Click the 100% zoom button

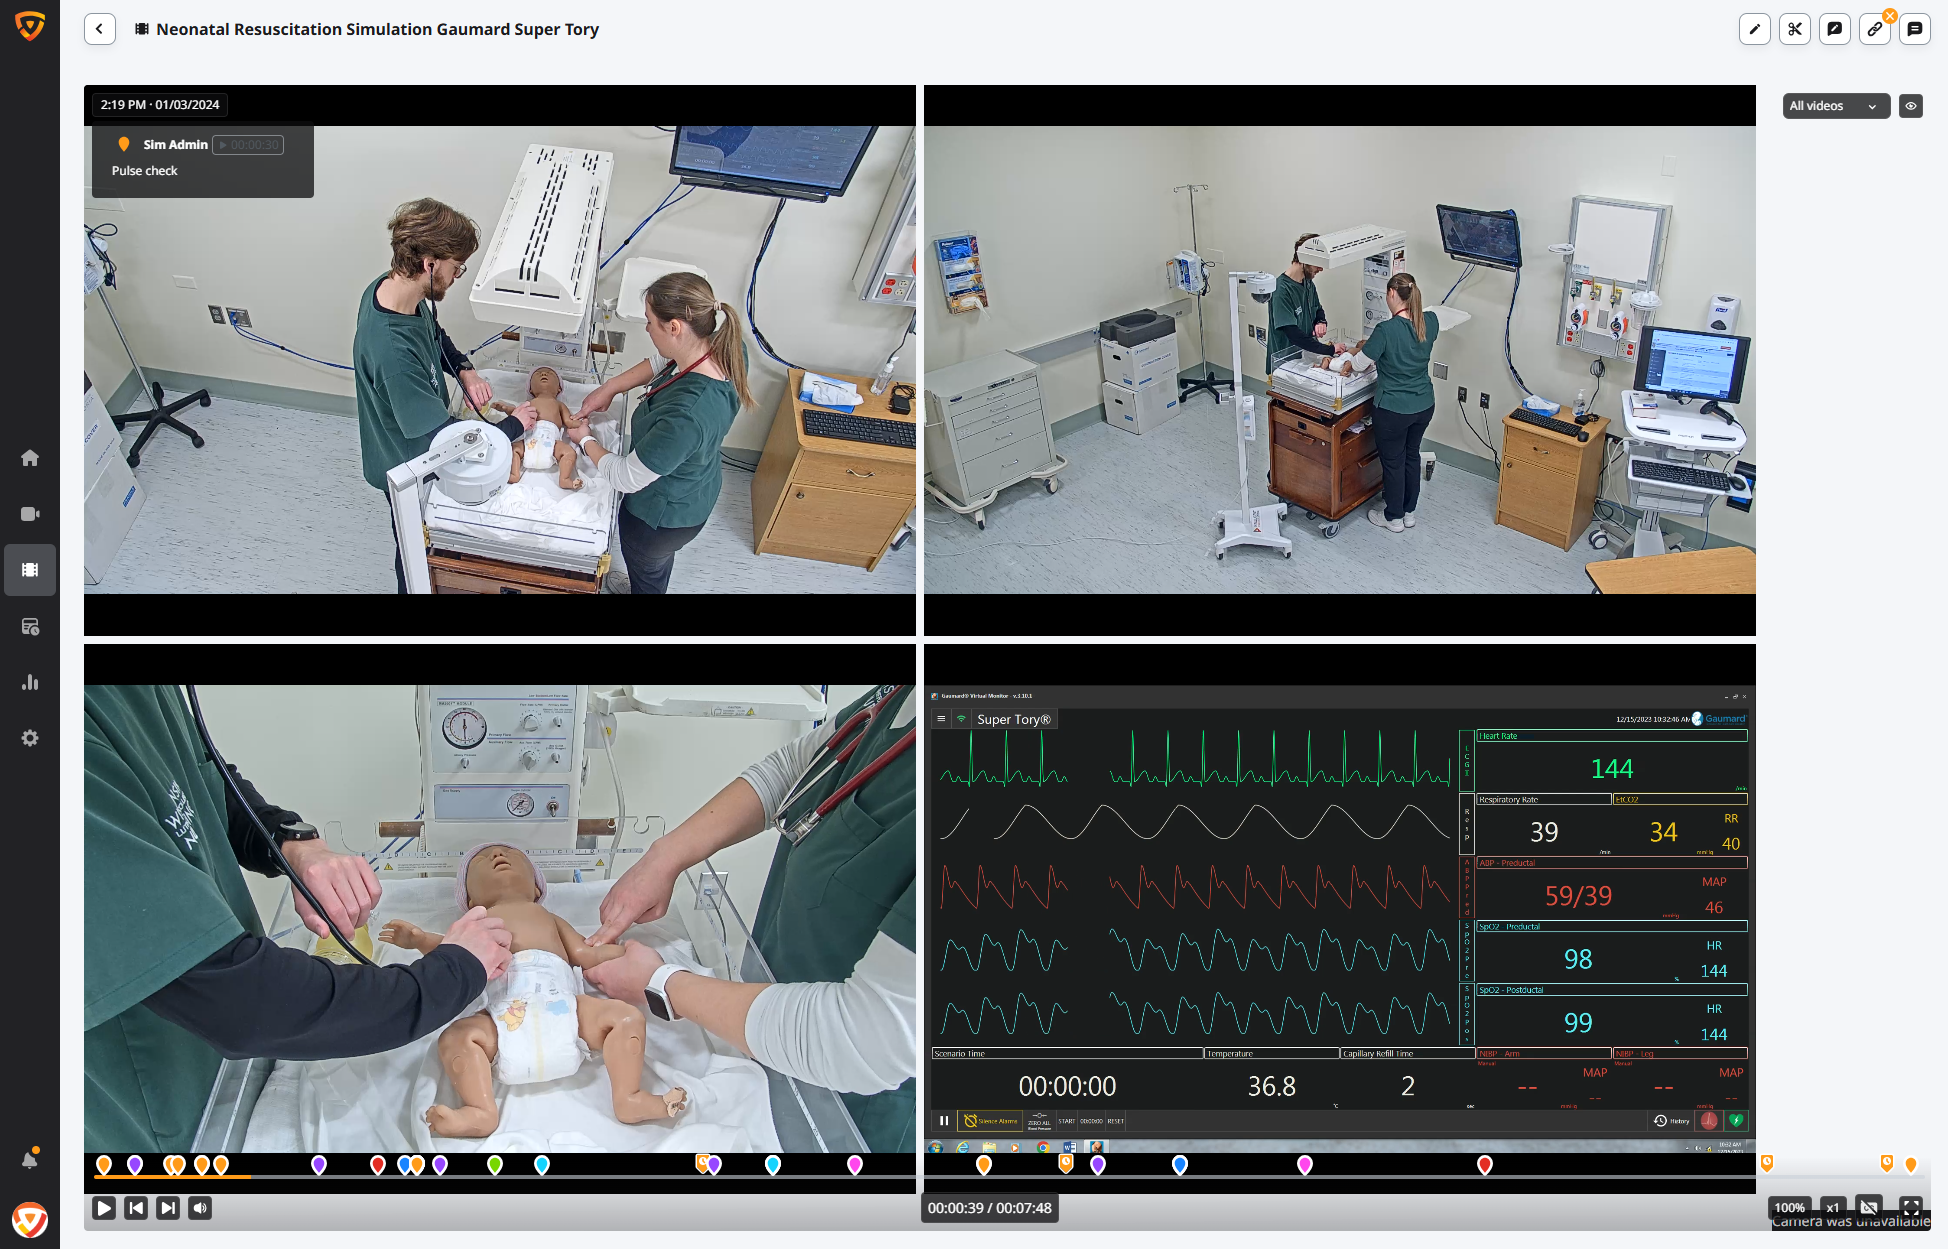1789,1208
